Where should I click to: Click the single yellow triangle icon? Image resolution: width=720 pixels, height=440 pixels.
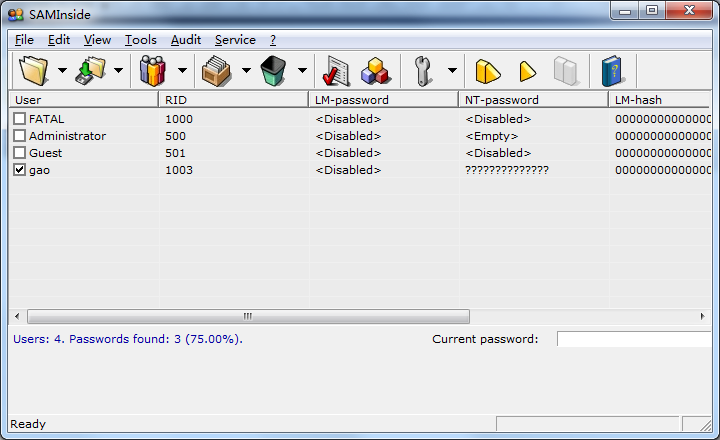pos(528,71)
